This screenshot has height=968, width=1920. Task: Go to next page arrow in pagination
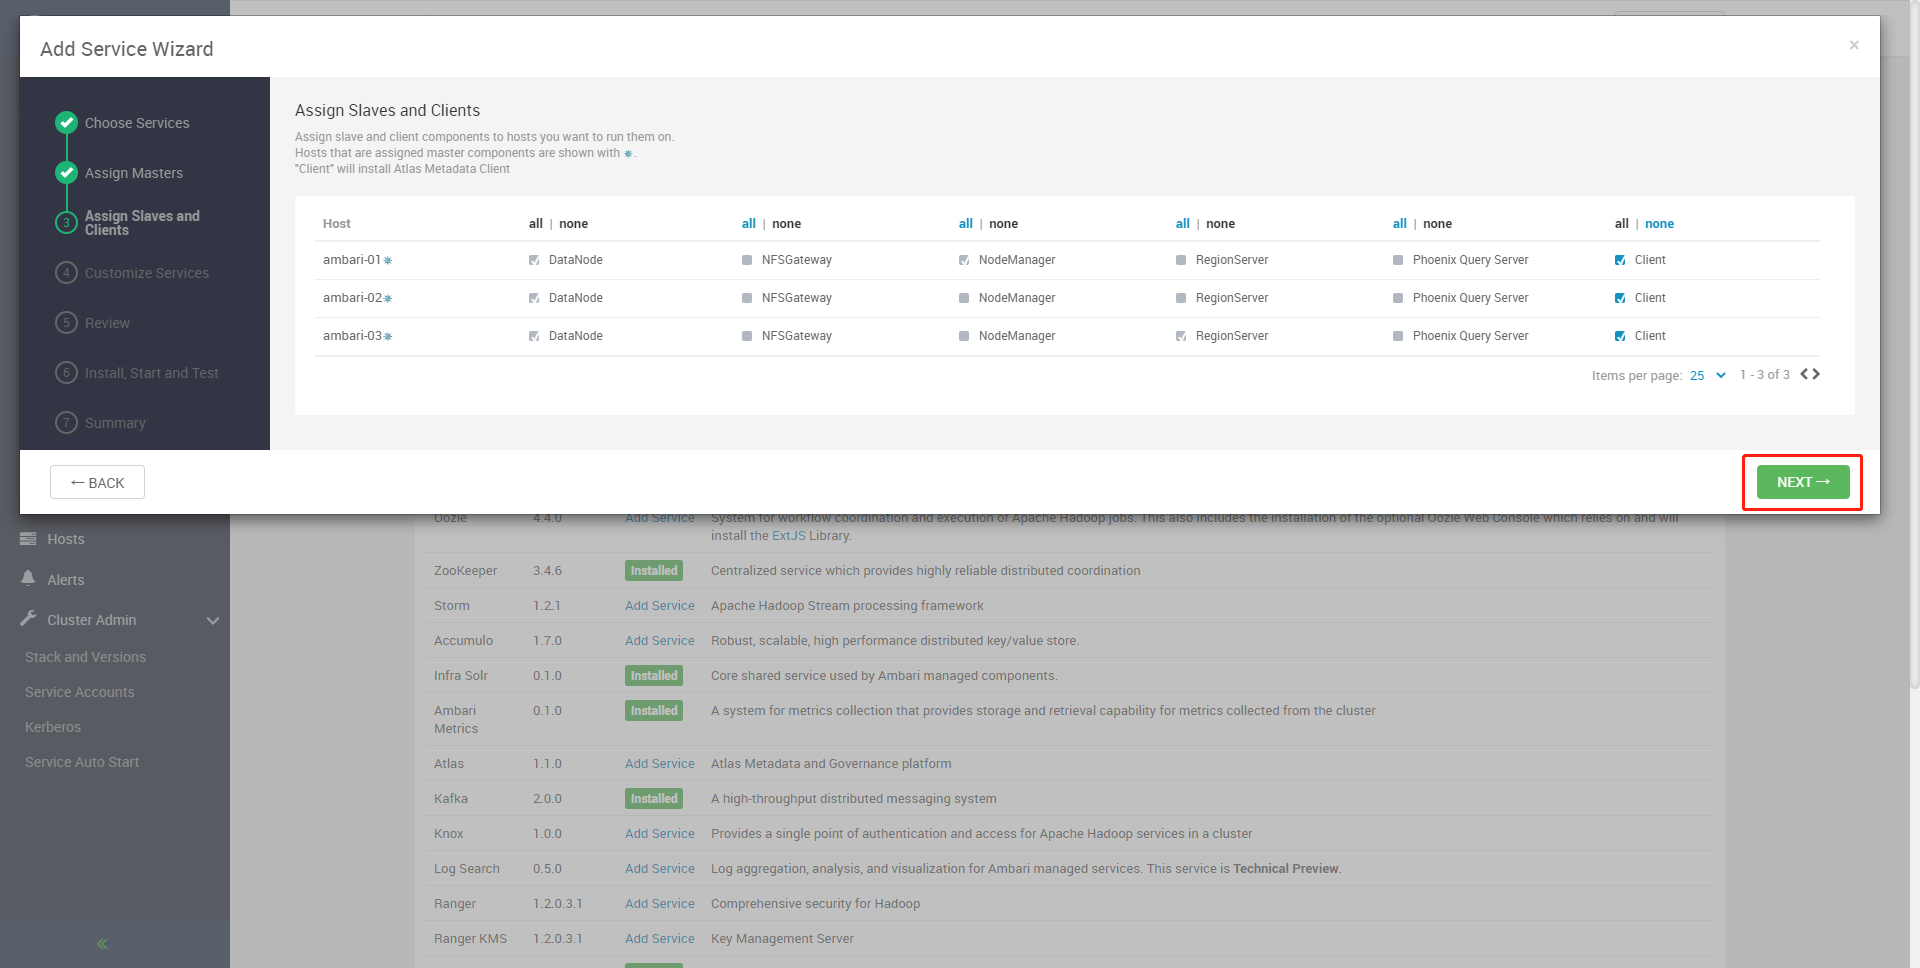point(1816,374)
